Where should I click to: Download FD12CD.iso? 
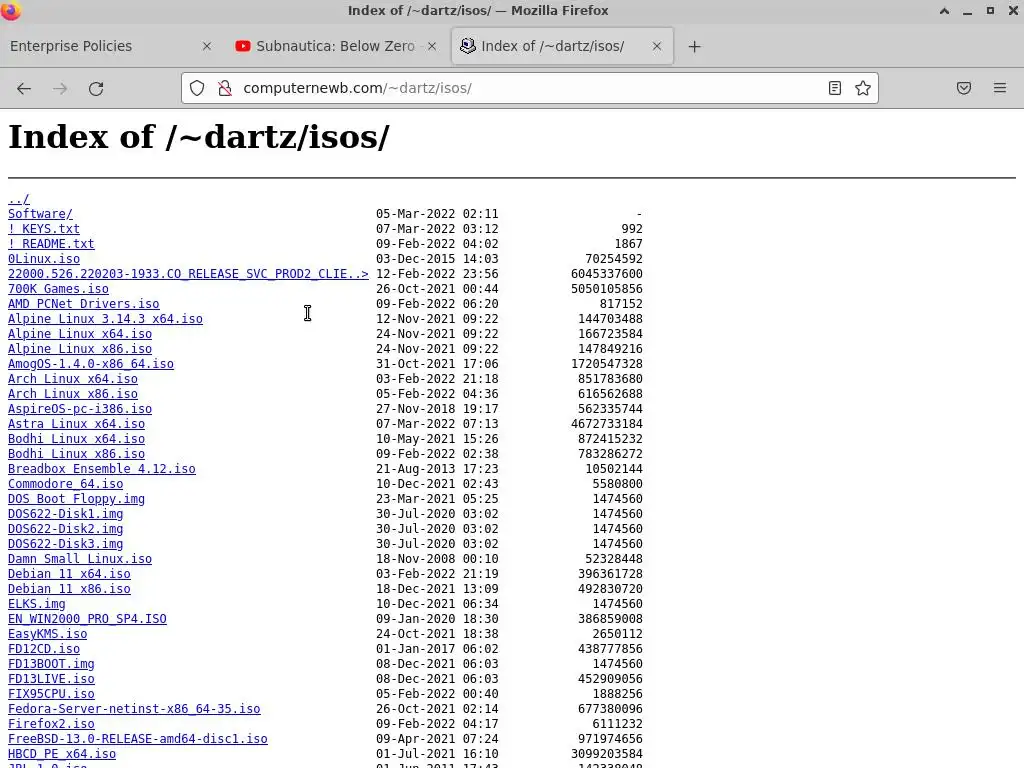(x=44, y=650)
